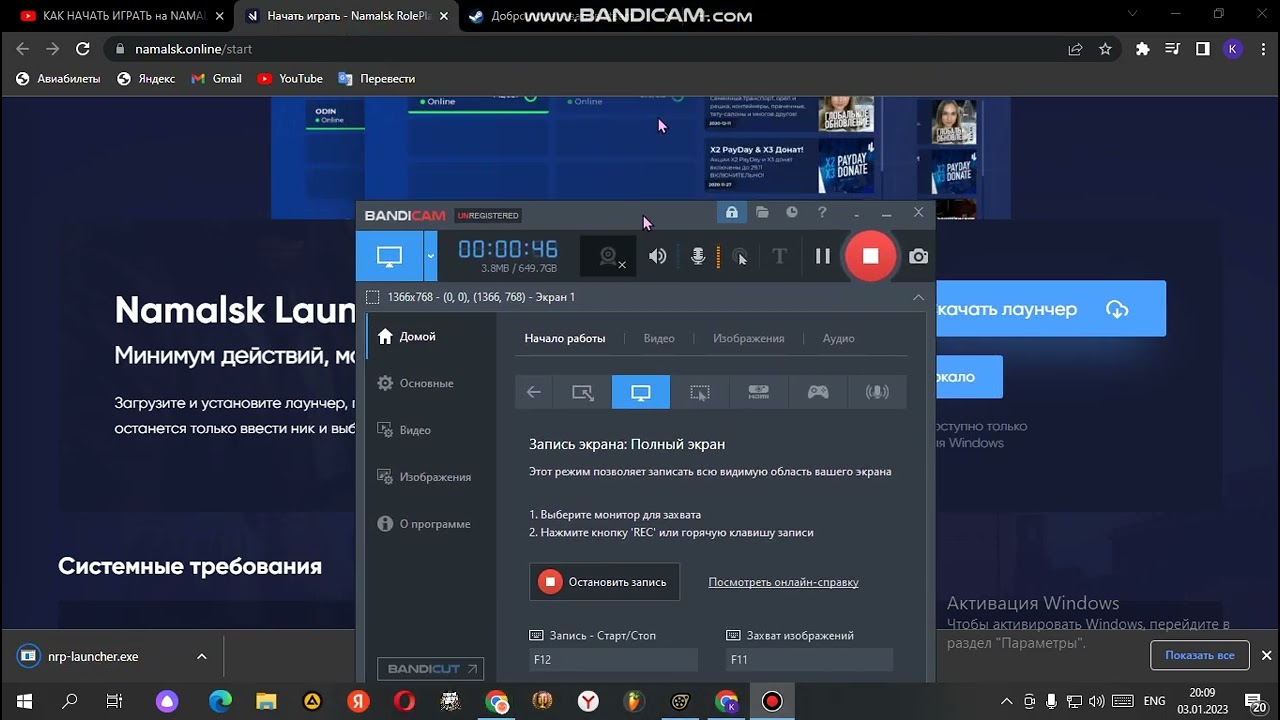Switch to the Аудио tab
This screenshot has width=1280, height=720.
tap(838, 338)
